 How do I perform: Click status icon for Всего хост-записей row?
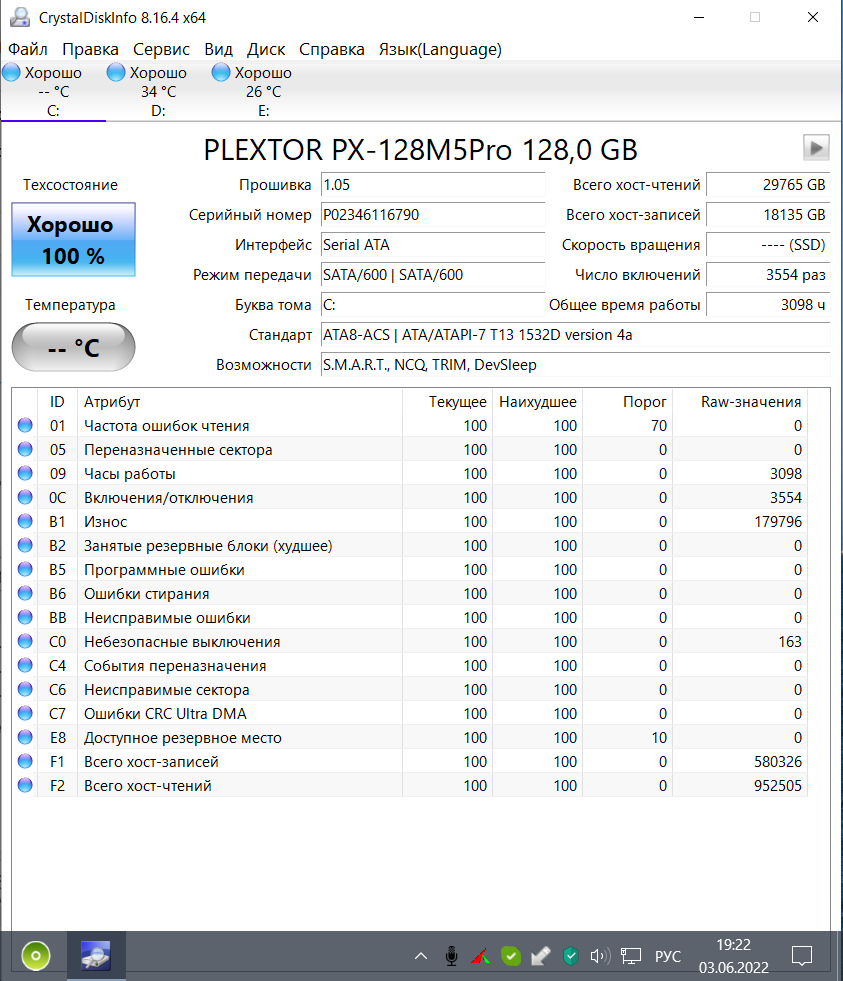click(x=25, y=761)
